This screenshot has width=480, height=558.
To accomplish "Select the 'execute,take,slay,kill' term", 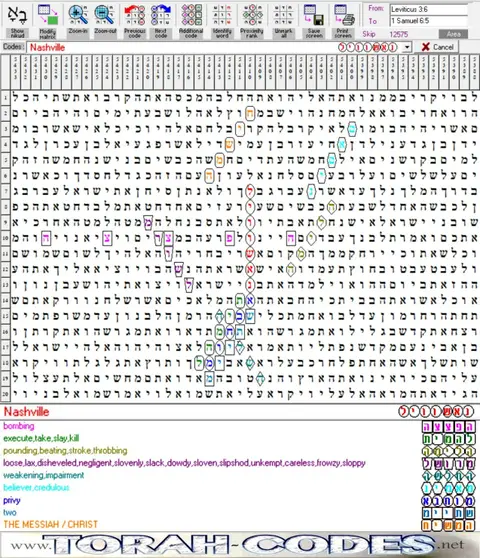I will coord(41,438).
